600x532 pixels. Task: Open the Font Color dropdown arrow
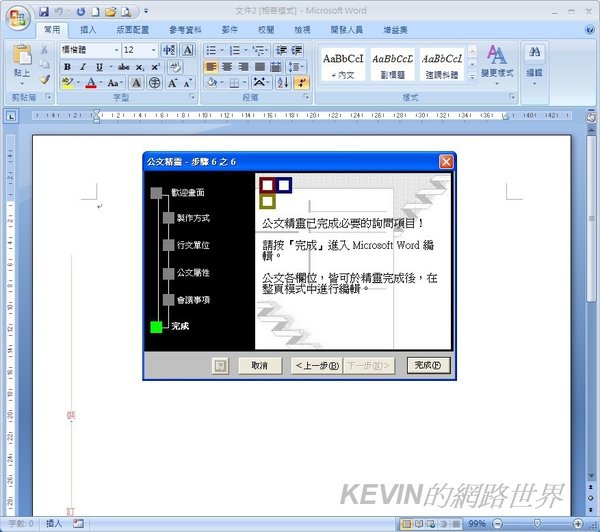pos(101,83)
